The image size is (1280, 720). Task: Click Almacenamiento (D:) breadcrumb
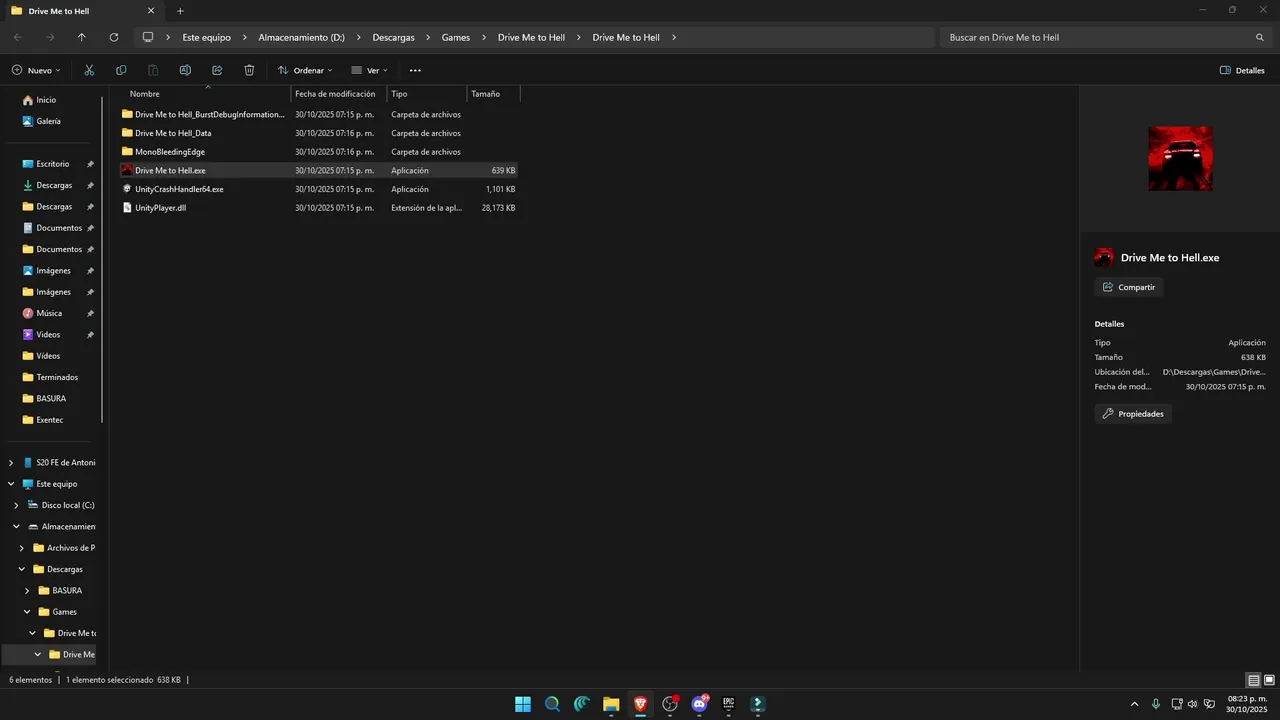[x=301, y=37]
